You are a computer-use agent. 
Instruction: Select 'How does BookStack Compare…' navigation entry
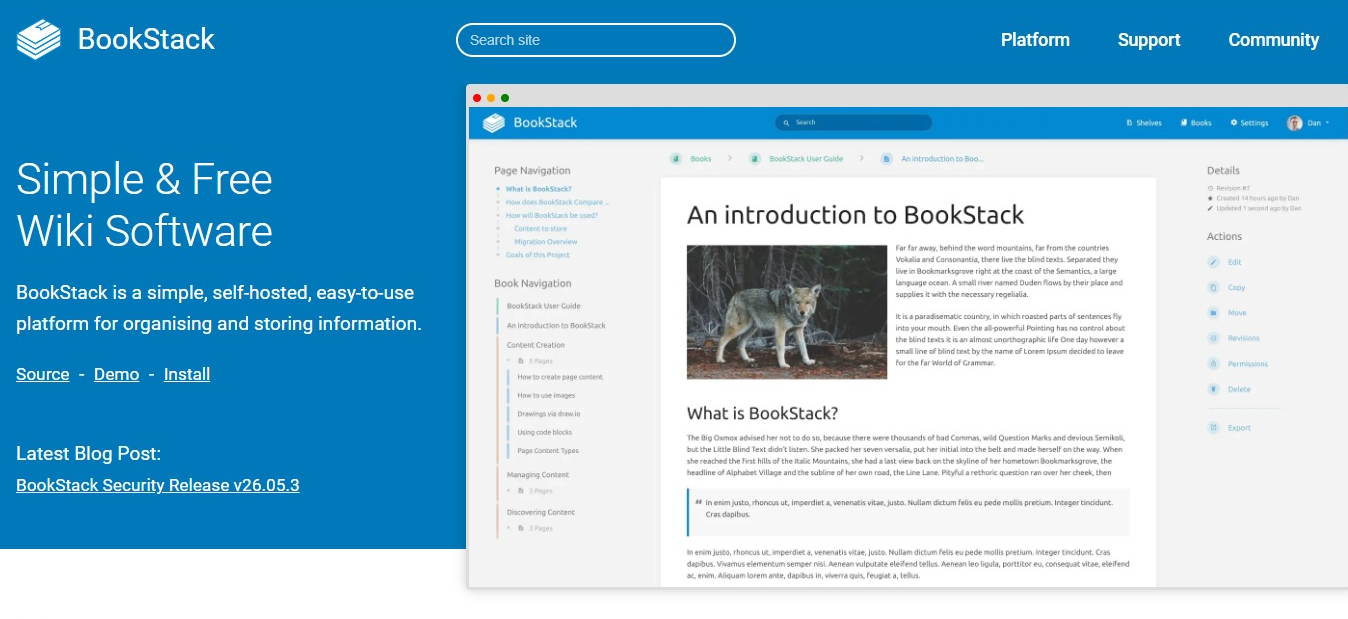[x=557, y=202]
